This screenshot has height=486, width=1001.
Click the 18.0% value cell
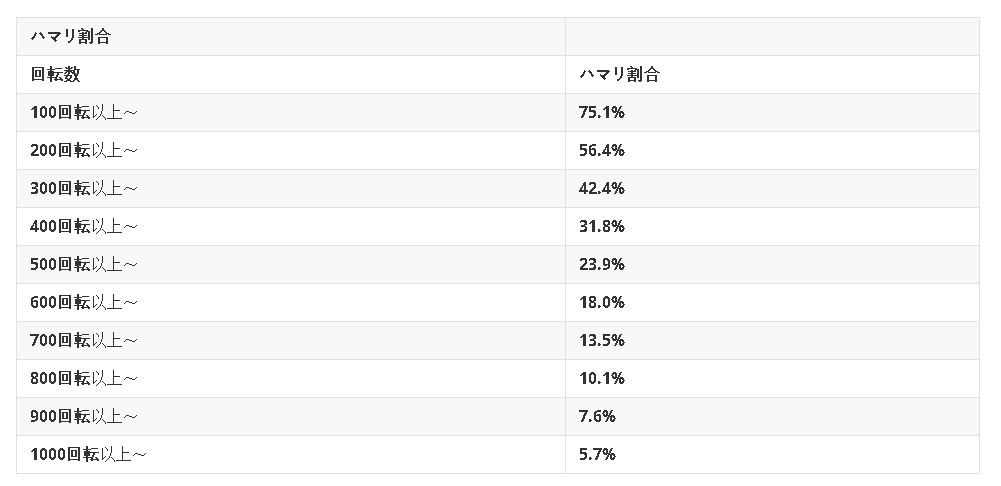(601, 303)
